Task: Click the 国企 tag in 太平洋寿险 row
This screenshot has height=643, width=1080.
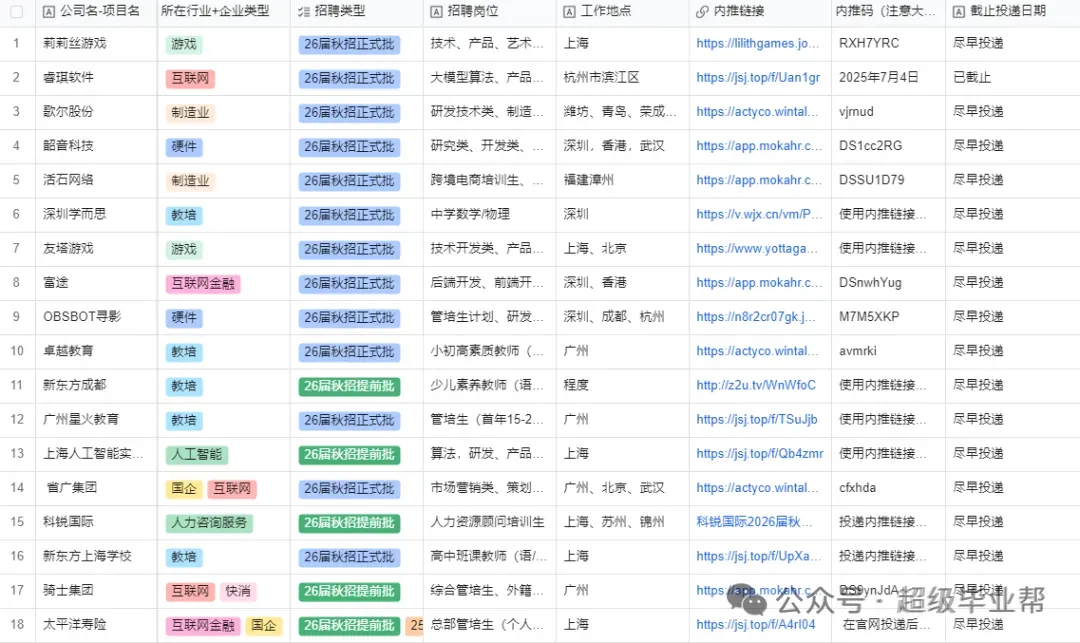Action: pos(264,626)
